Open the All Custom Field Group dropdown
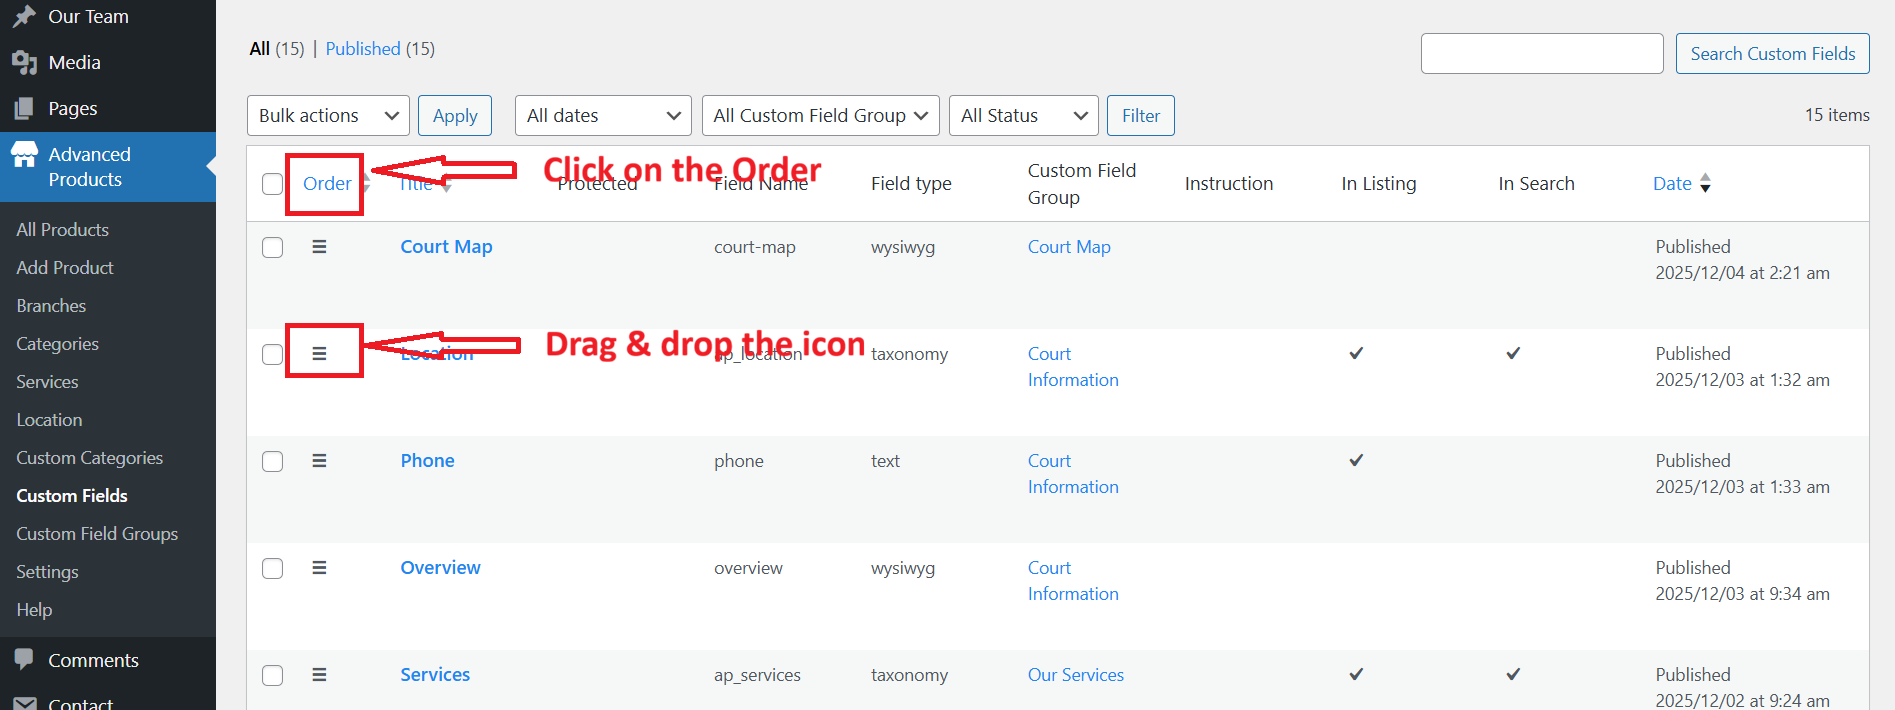Image resolution: width=1895 pixels, height=710 pixels. point(820,115)
